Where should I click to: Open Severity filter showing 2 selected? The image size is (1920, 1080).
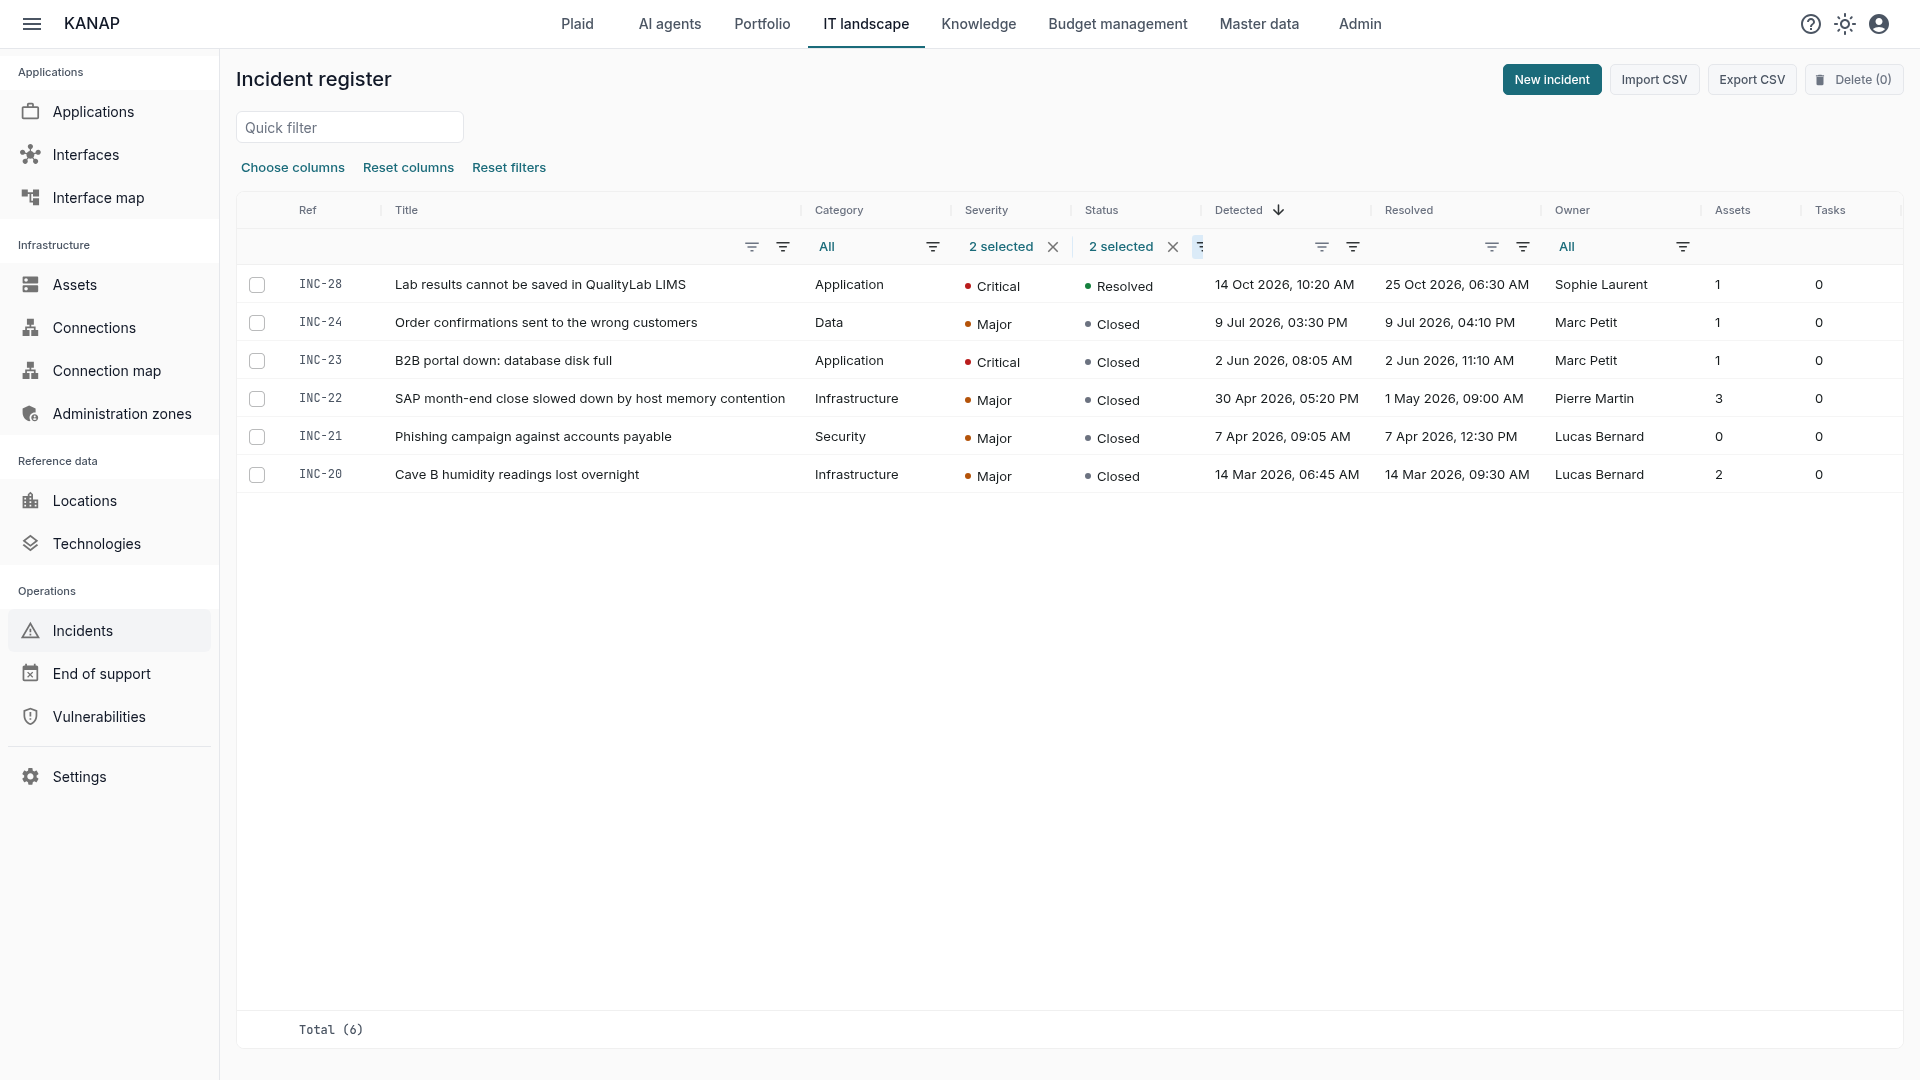tap(1001, 247)
